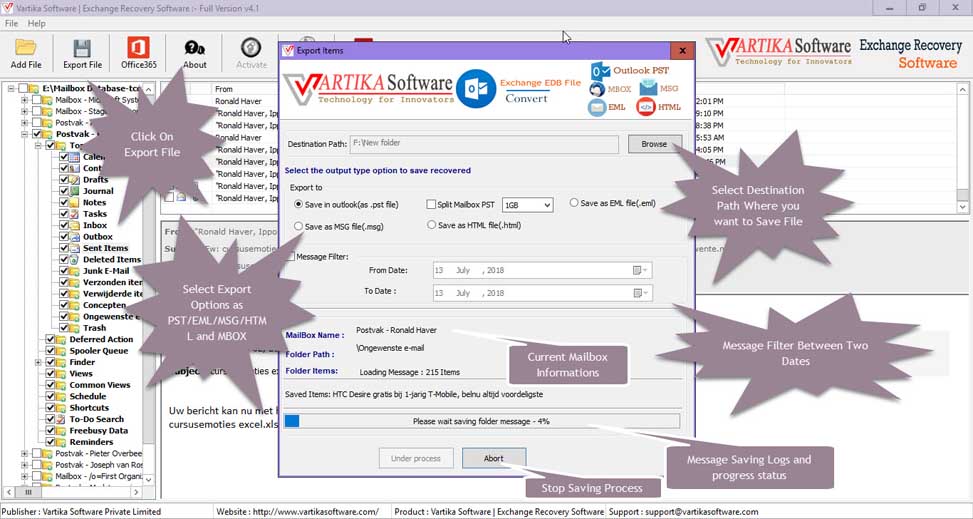Uncheck the Trash folder checkbox

65,328
